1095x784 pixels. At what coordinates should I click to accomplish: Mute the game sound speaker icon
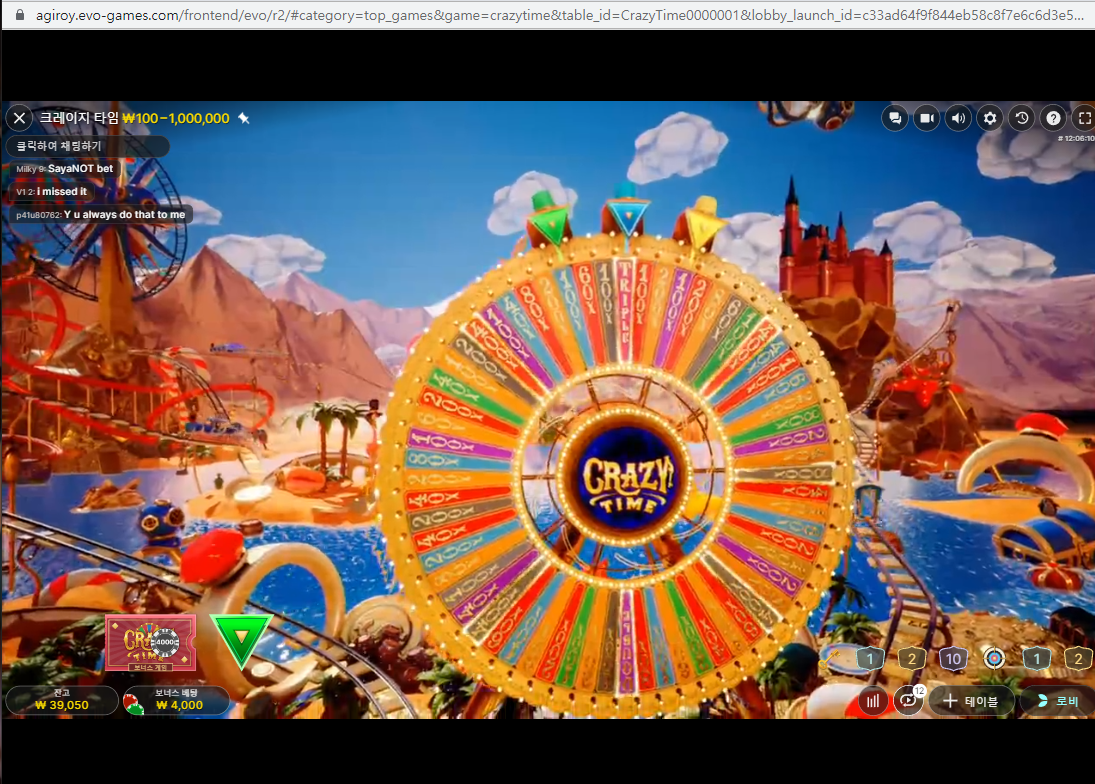[x=958, y=119]
